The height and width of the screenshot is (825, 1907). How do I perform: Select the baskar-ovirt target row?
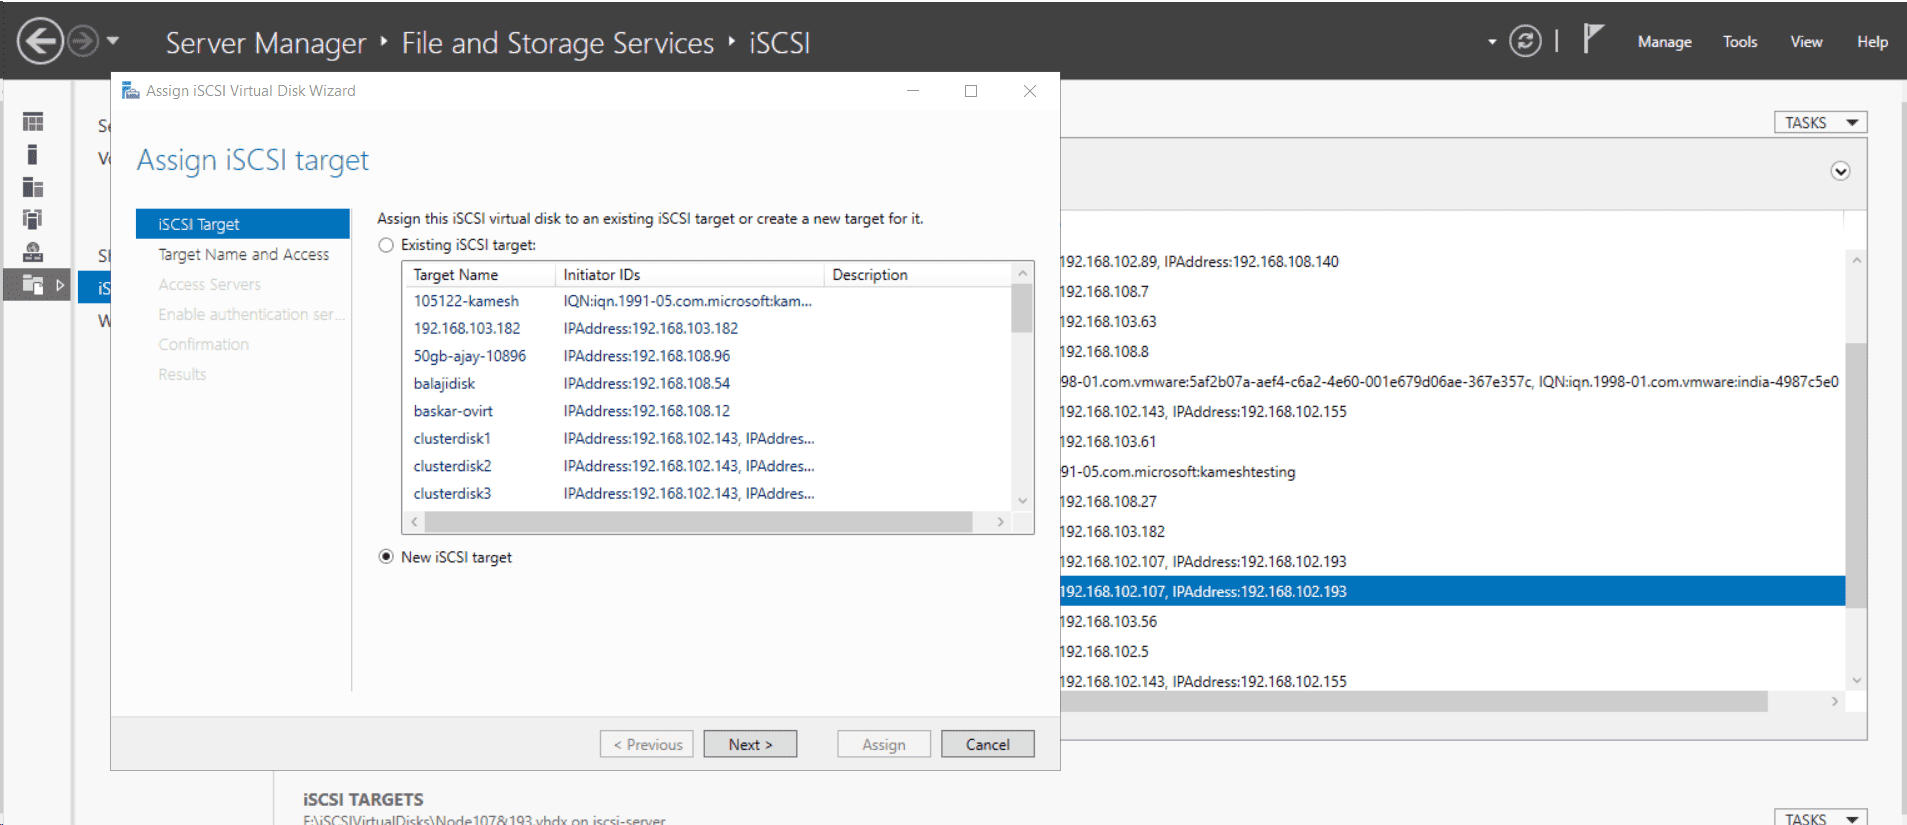(707, 411)
